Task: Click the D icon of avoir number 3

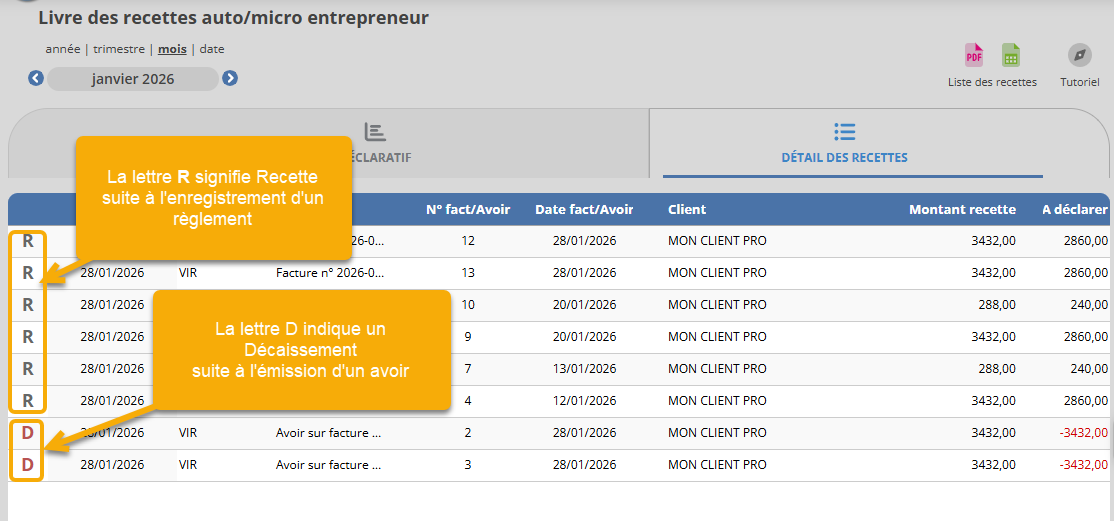Action: pos(28,465)
